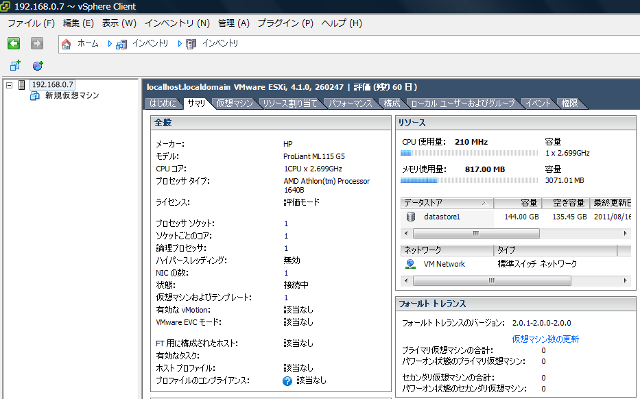Sort by the データストア column header

[447, 203]
